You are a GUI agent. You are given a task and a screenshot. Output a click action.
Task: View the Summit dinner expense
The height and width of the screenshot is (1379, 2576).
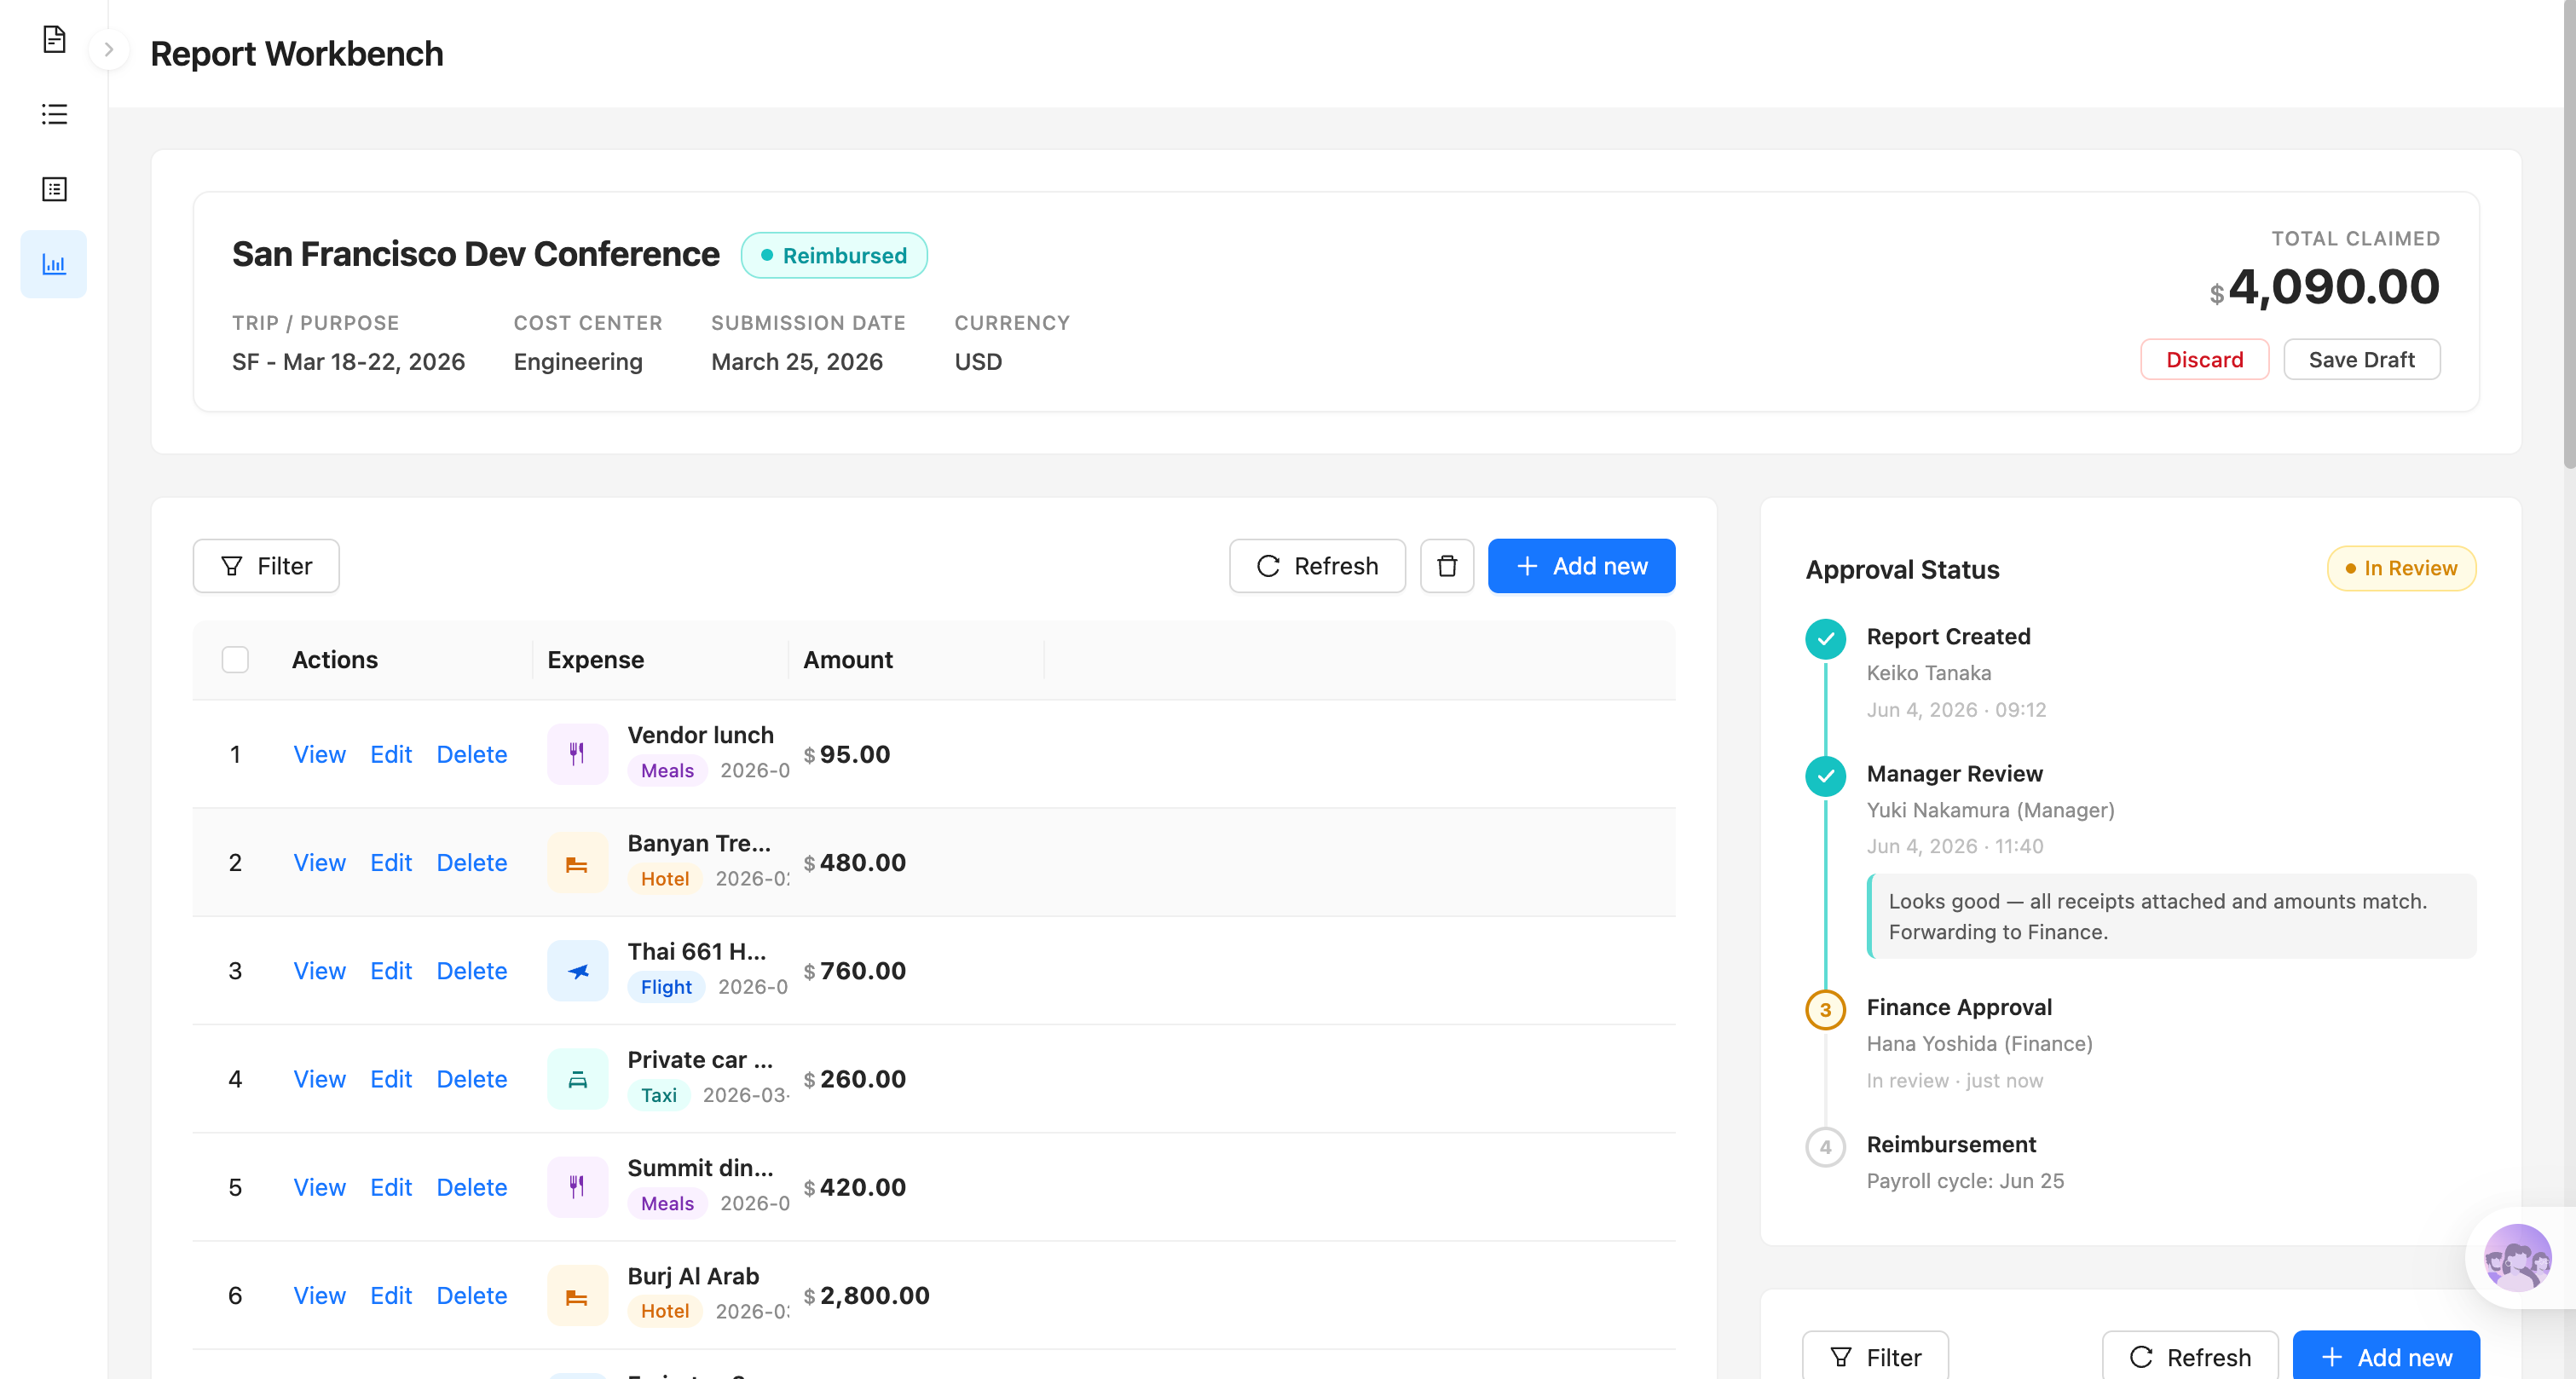click(x=319, y=1187)
